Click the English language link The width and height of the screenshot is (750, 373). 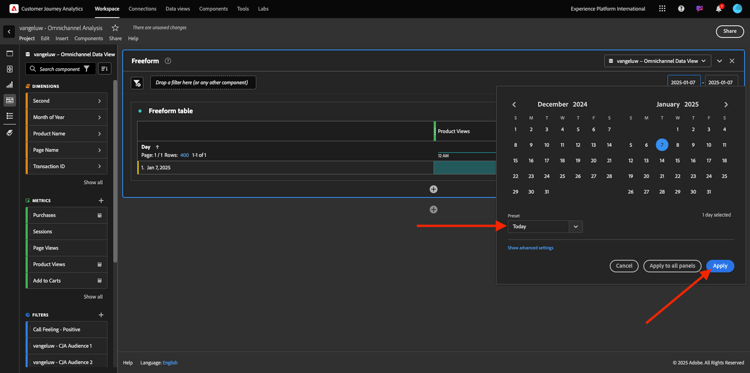point(170,363)
